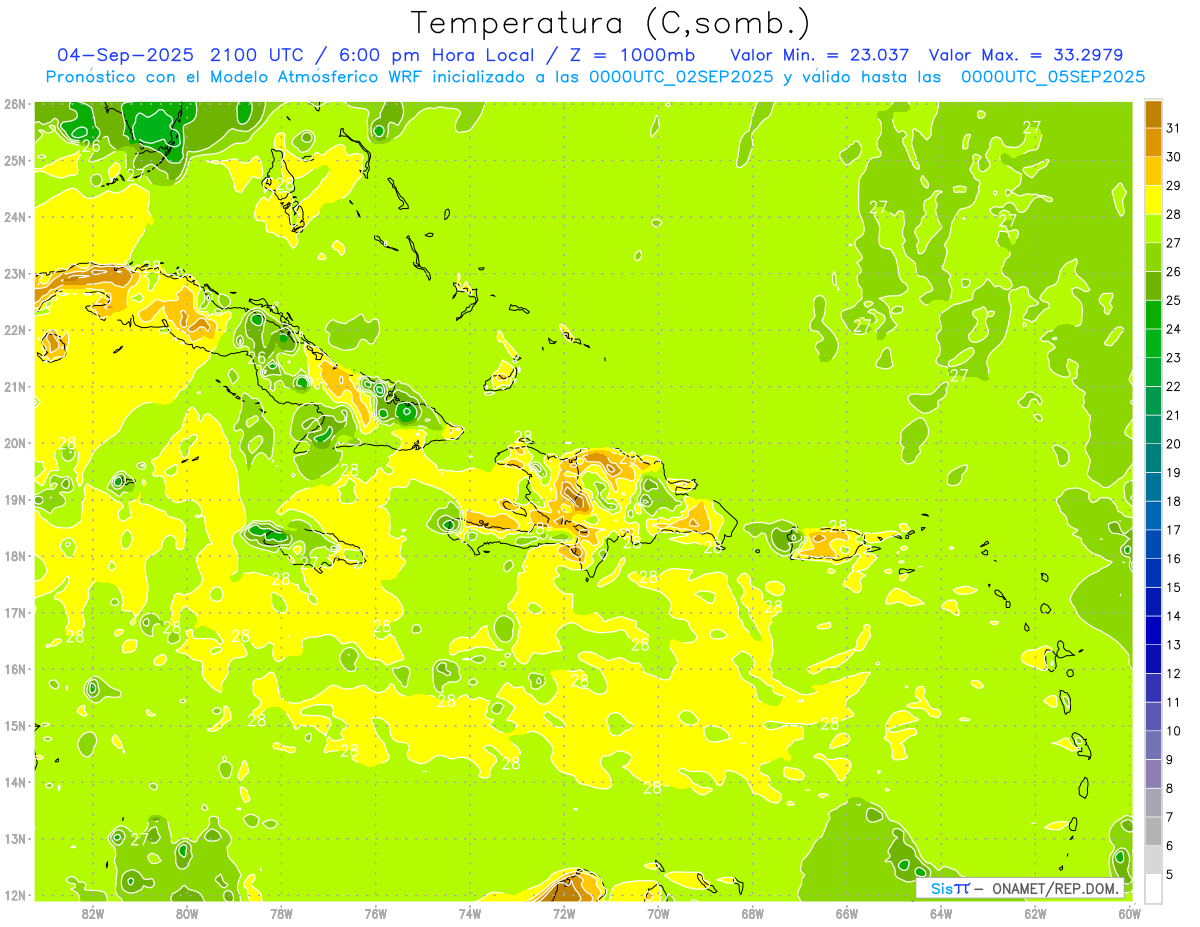Click the brown swatch above 31 on the scale
Screen dimensions: 1200x927
tap(1153, 114)
